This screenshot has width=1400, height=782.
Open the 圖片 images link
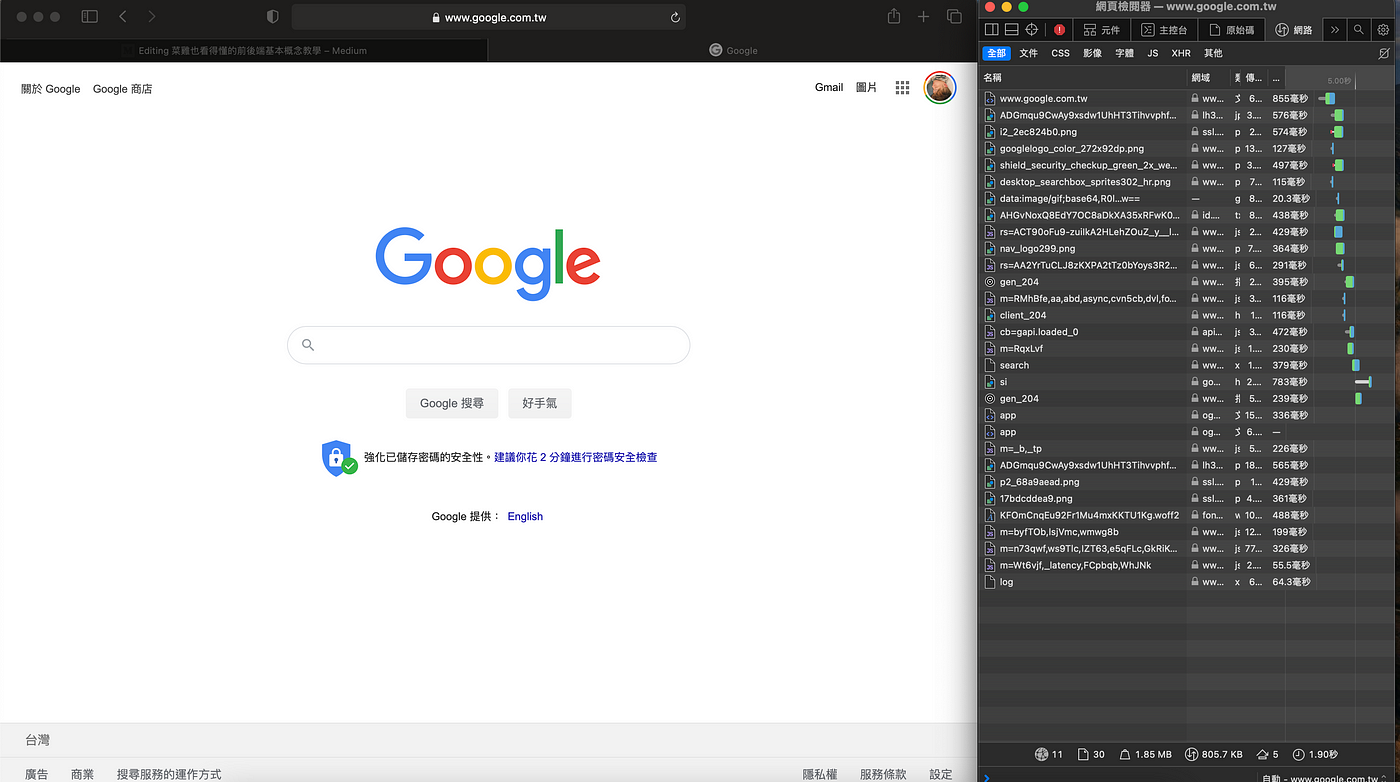tap(866, 88)
